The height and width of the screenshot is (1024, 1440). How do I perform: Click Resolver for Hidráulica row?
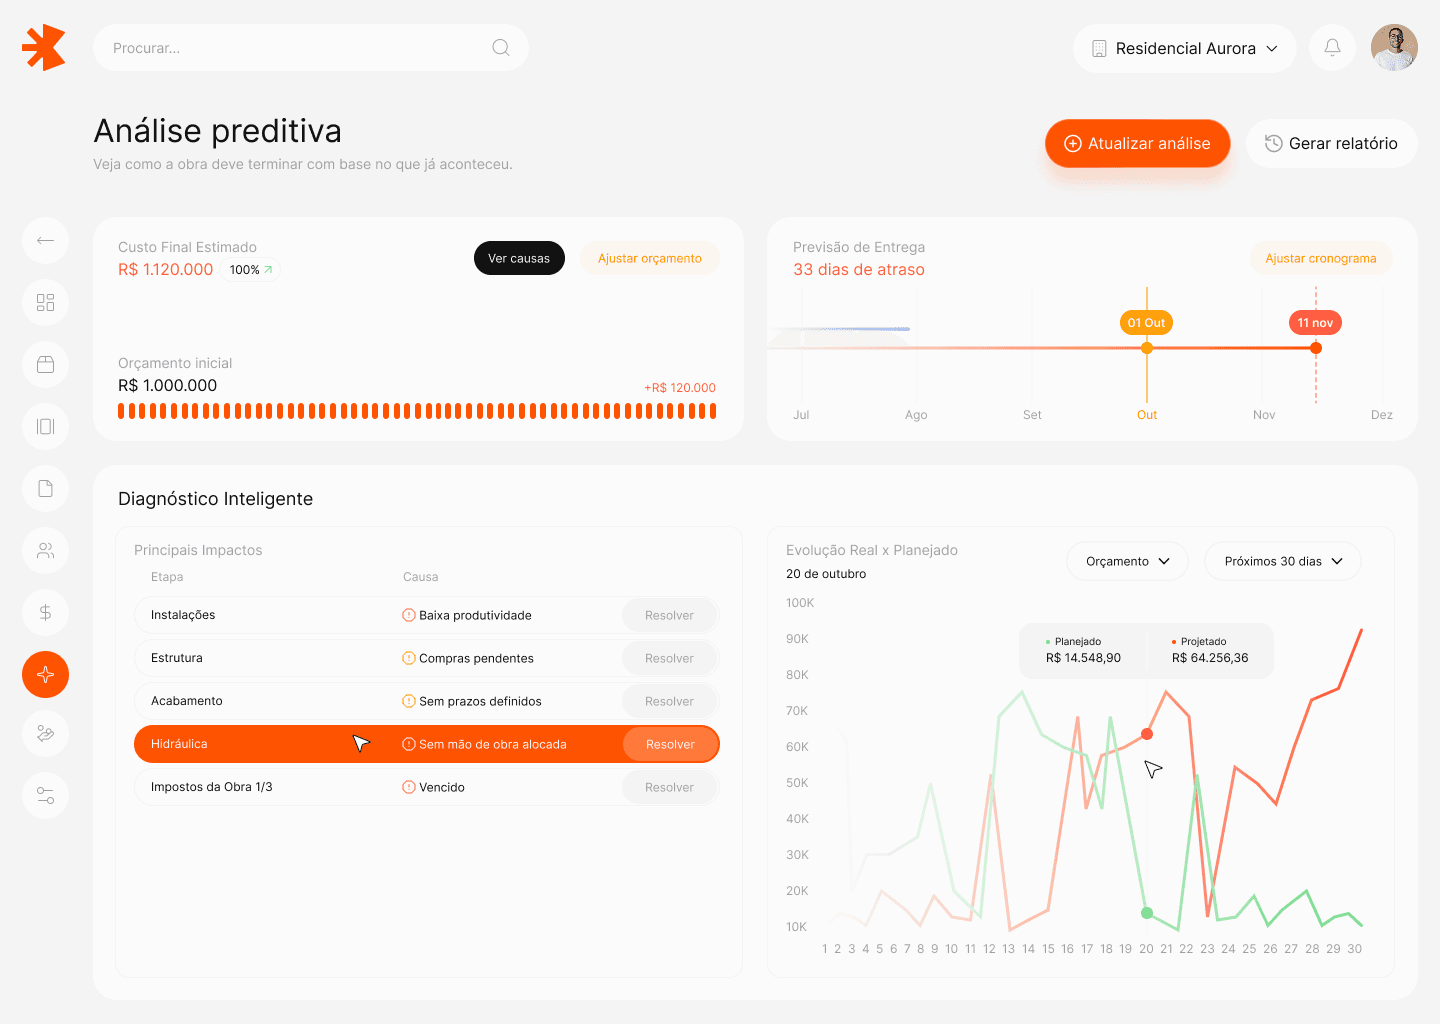click(x=670, y=744)
